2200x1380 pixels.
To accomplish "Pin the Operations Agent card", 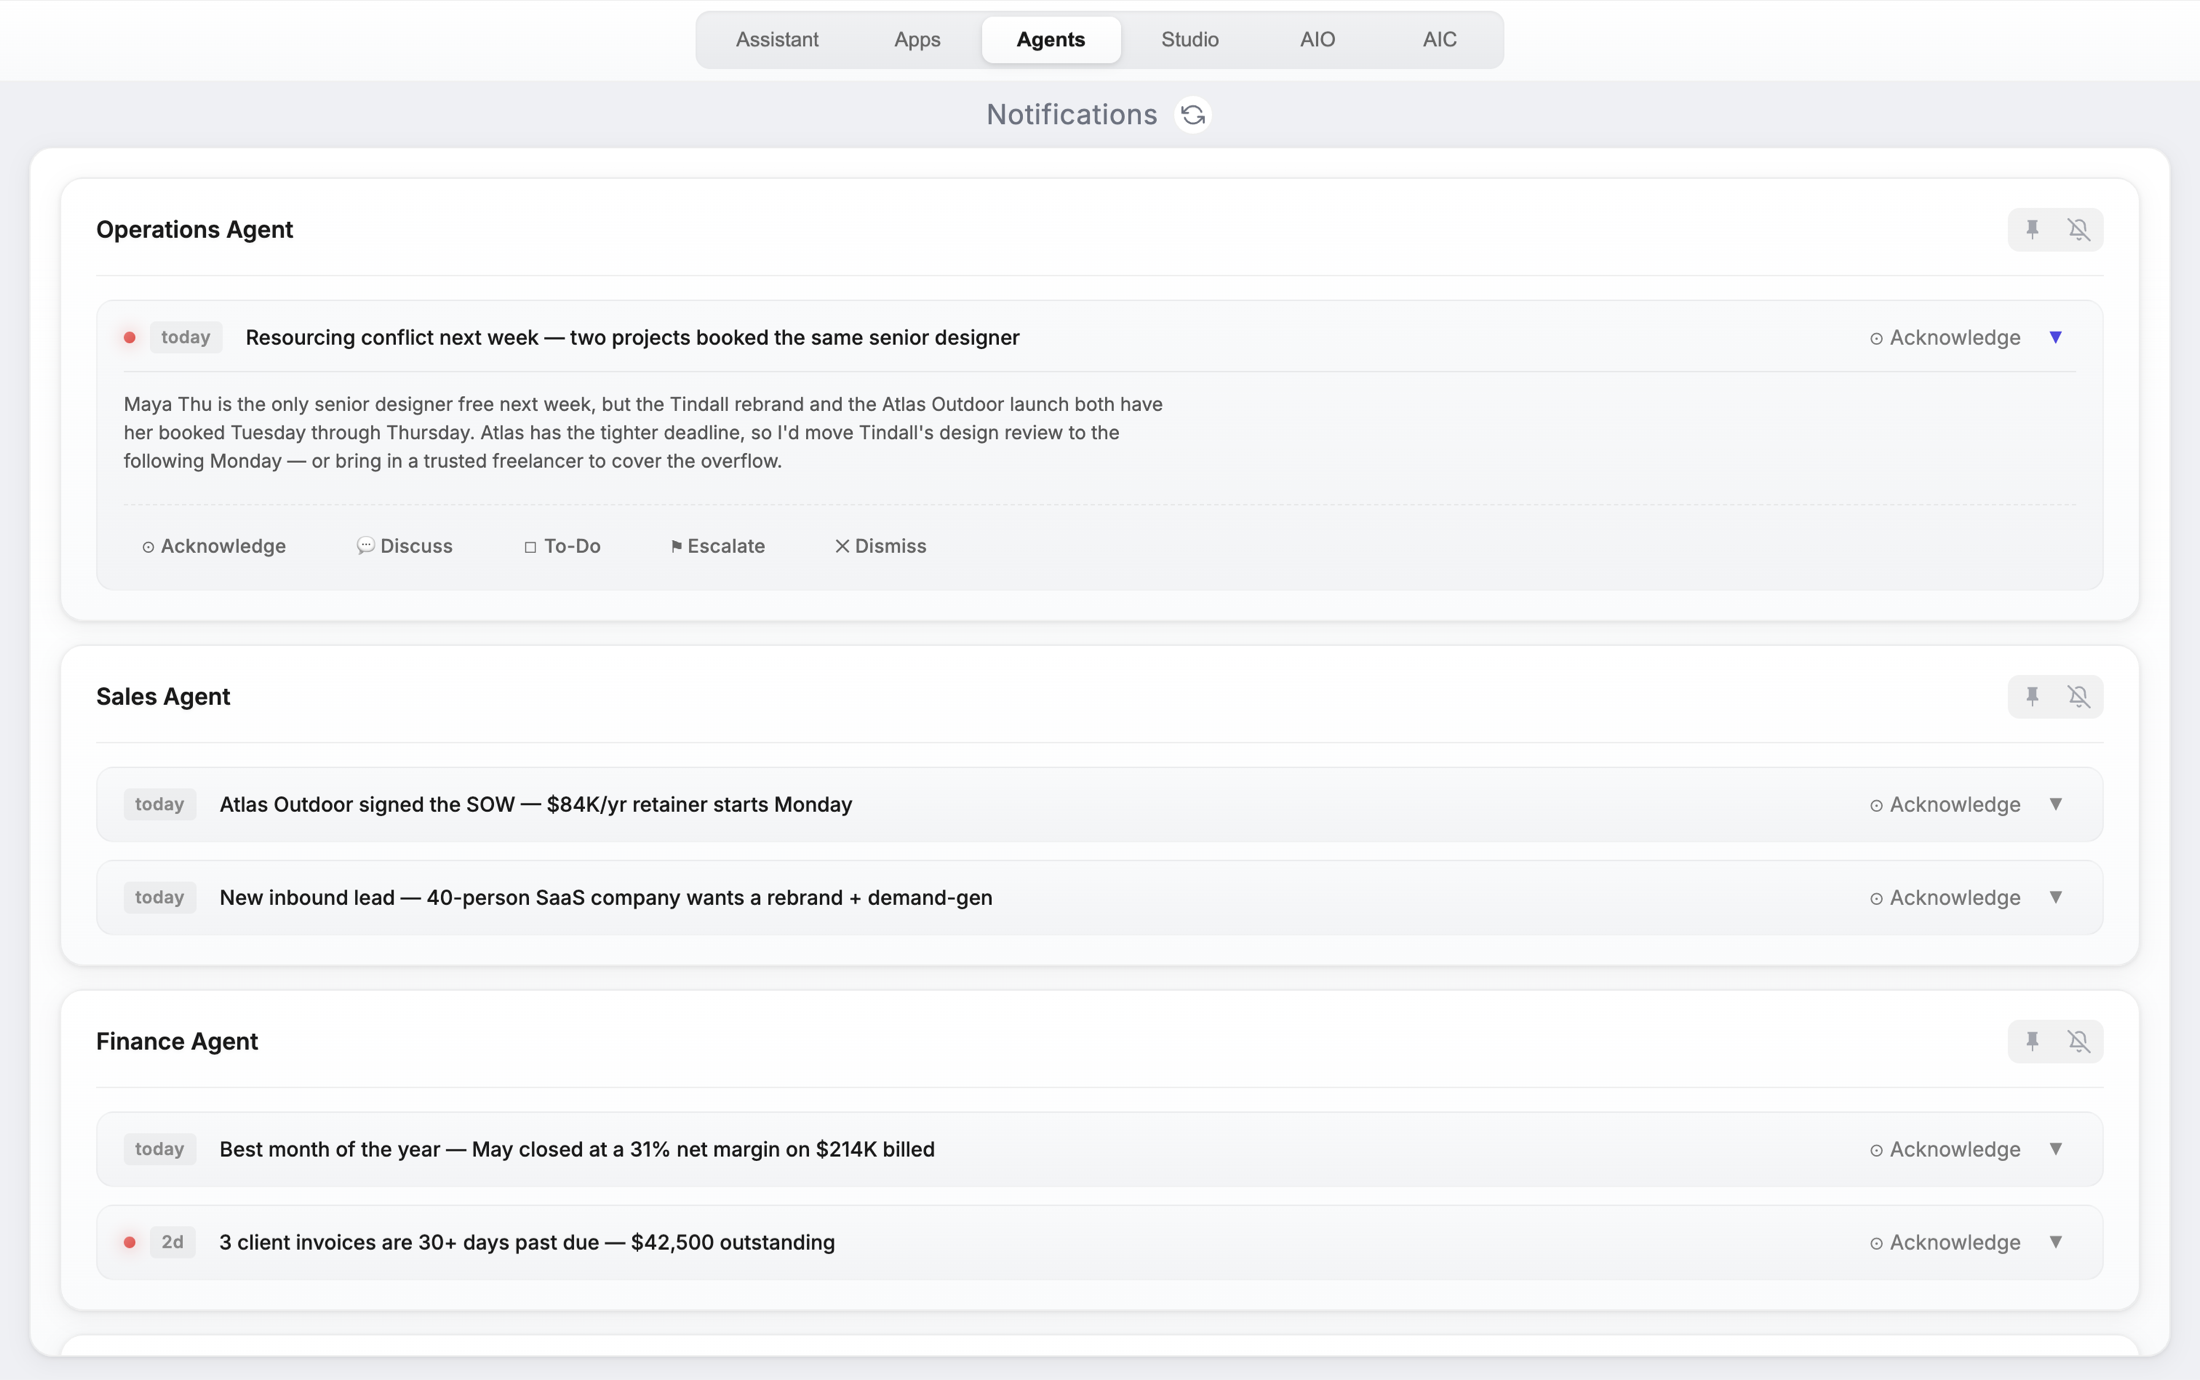I will [x=2032, y=230].
